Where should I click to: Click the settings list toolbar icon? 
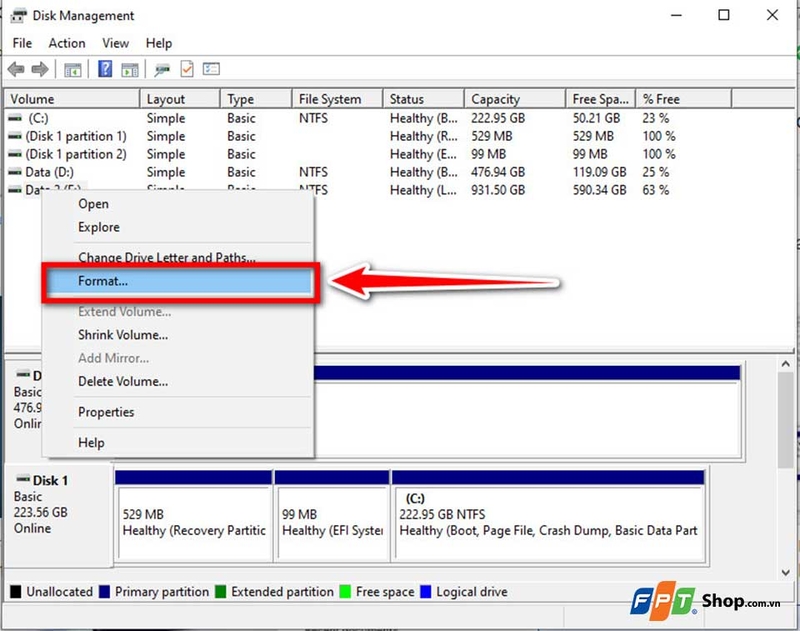[x=211, y=69]
